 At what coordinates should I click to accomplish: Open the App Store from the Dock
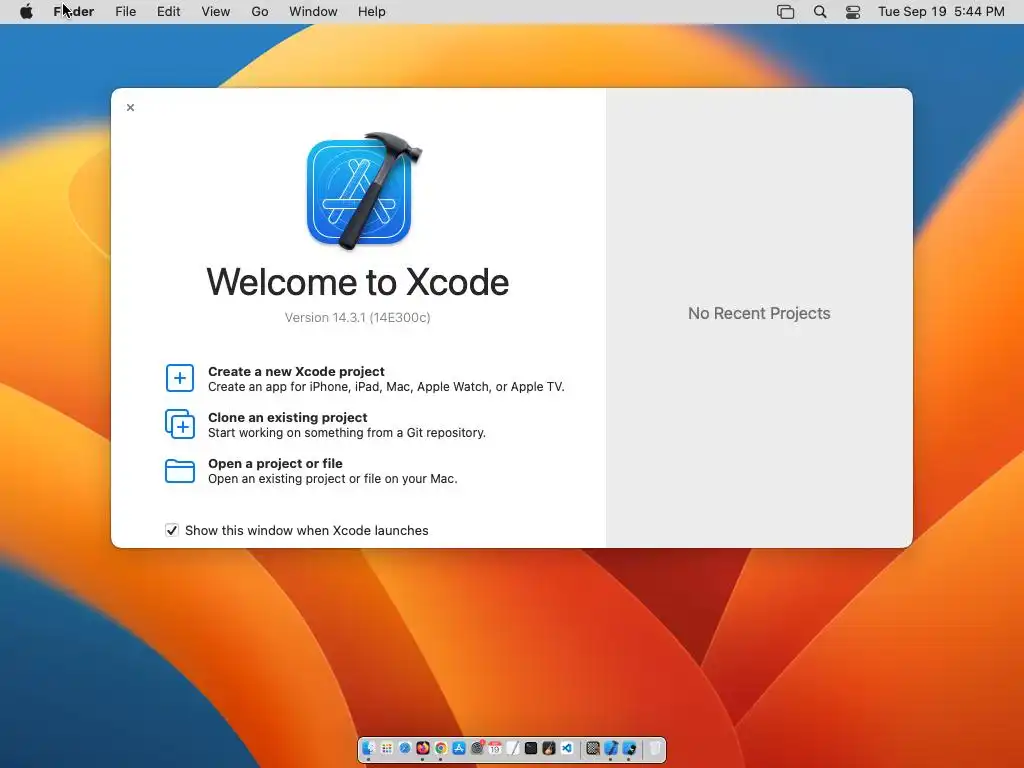tap(458, 748)
